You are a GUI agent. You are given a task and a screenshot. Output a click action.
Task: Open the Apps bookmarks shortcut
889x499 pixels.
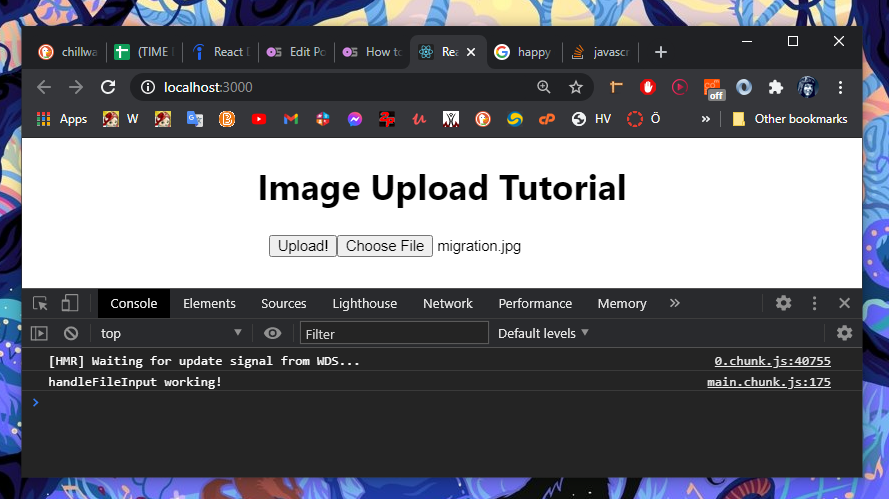coord(62,119)
